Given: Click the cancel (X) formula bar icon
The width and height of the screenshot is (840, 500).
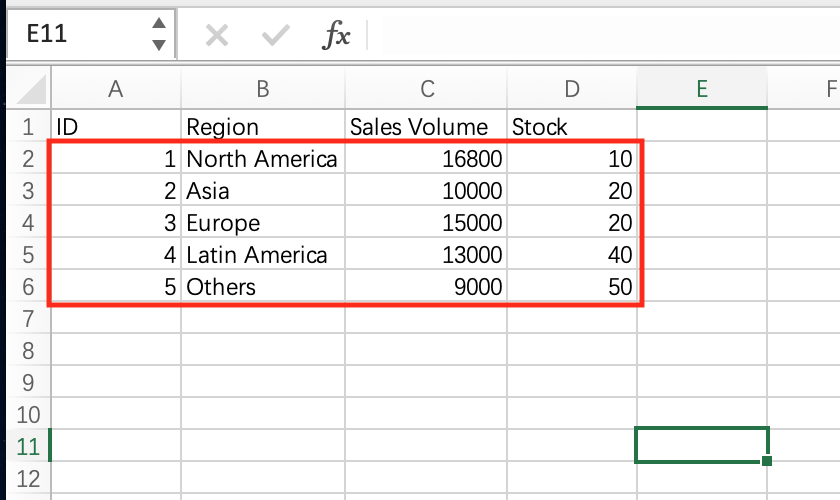Looking at the screenshot, I should (x=216, y=36).
